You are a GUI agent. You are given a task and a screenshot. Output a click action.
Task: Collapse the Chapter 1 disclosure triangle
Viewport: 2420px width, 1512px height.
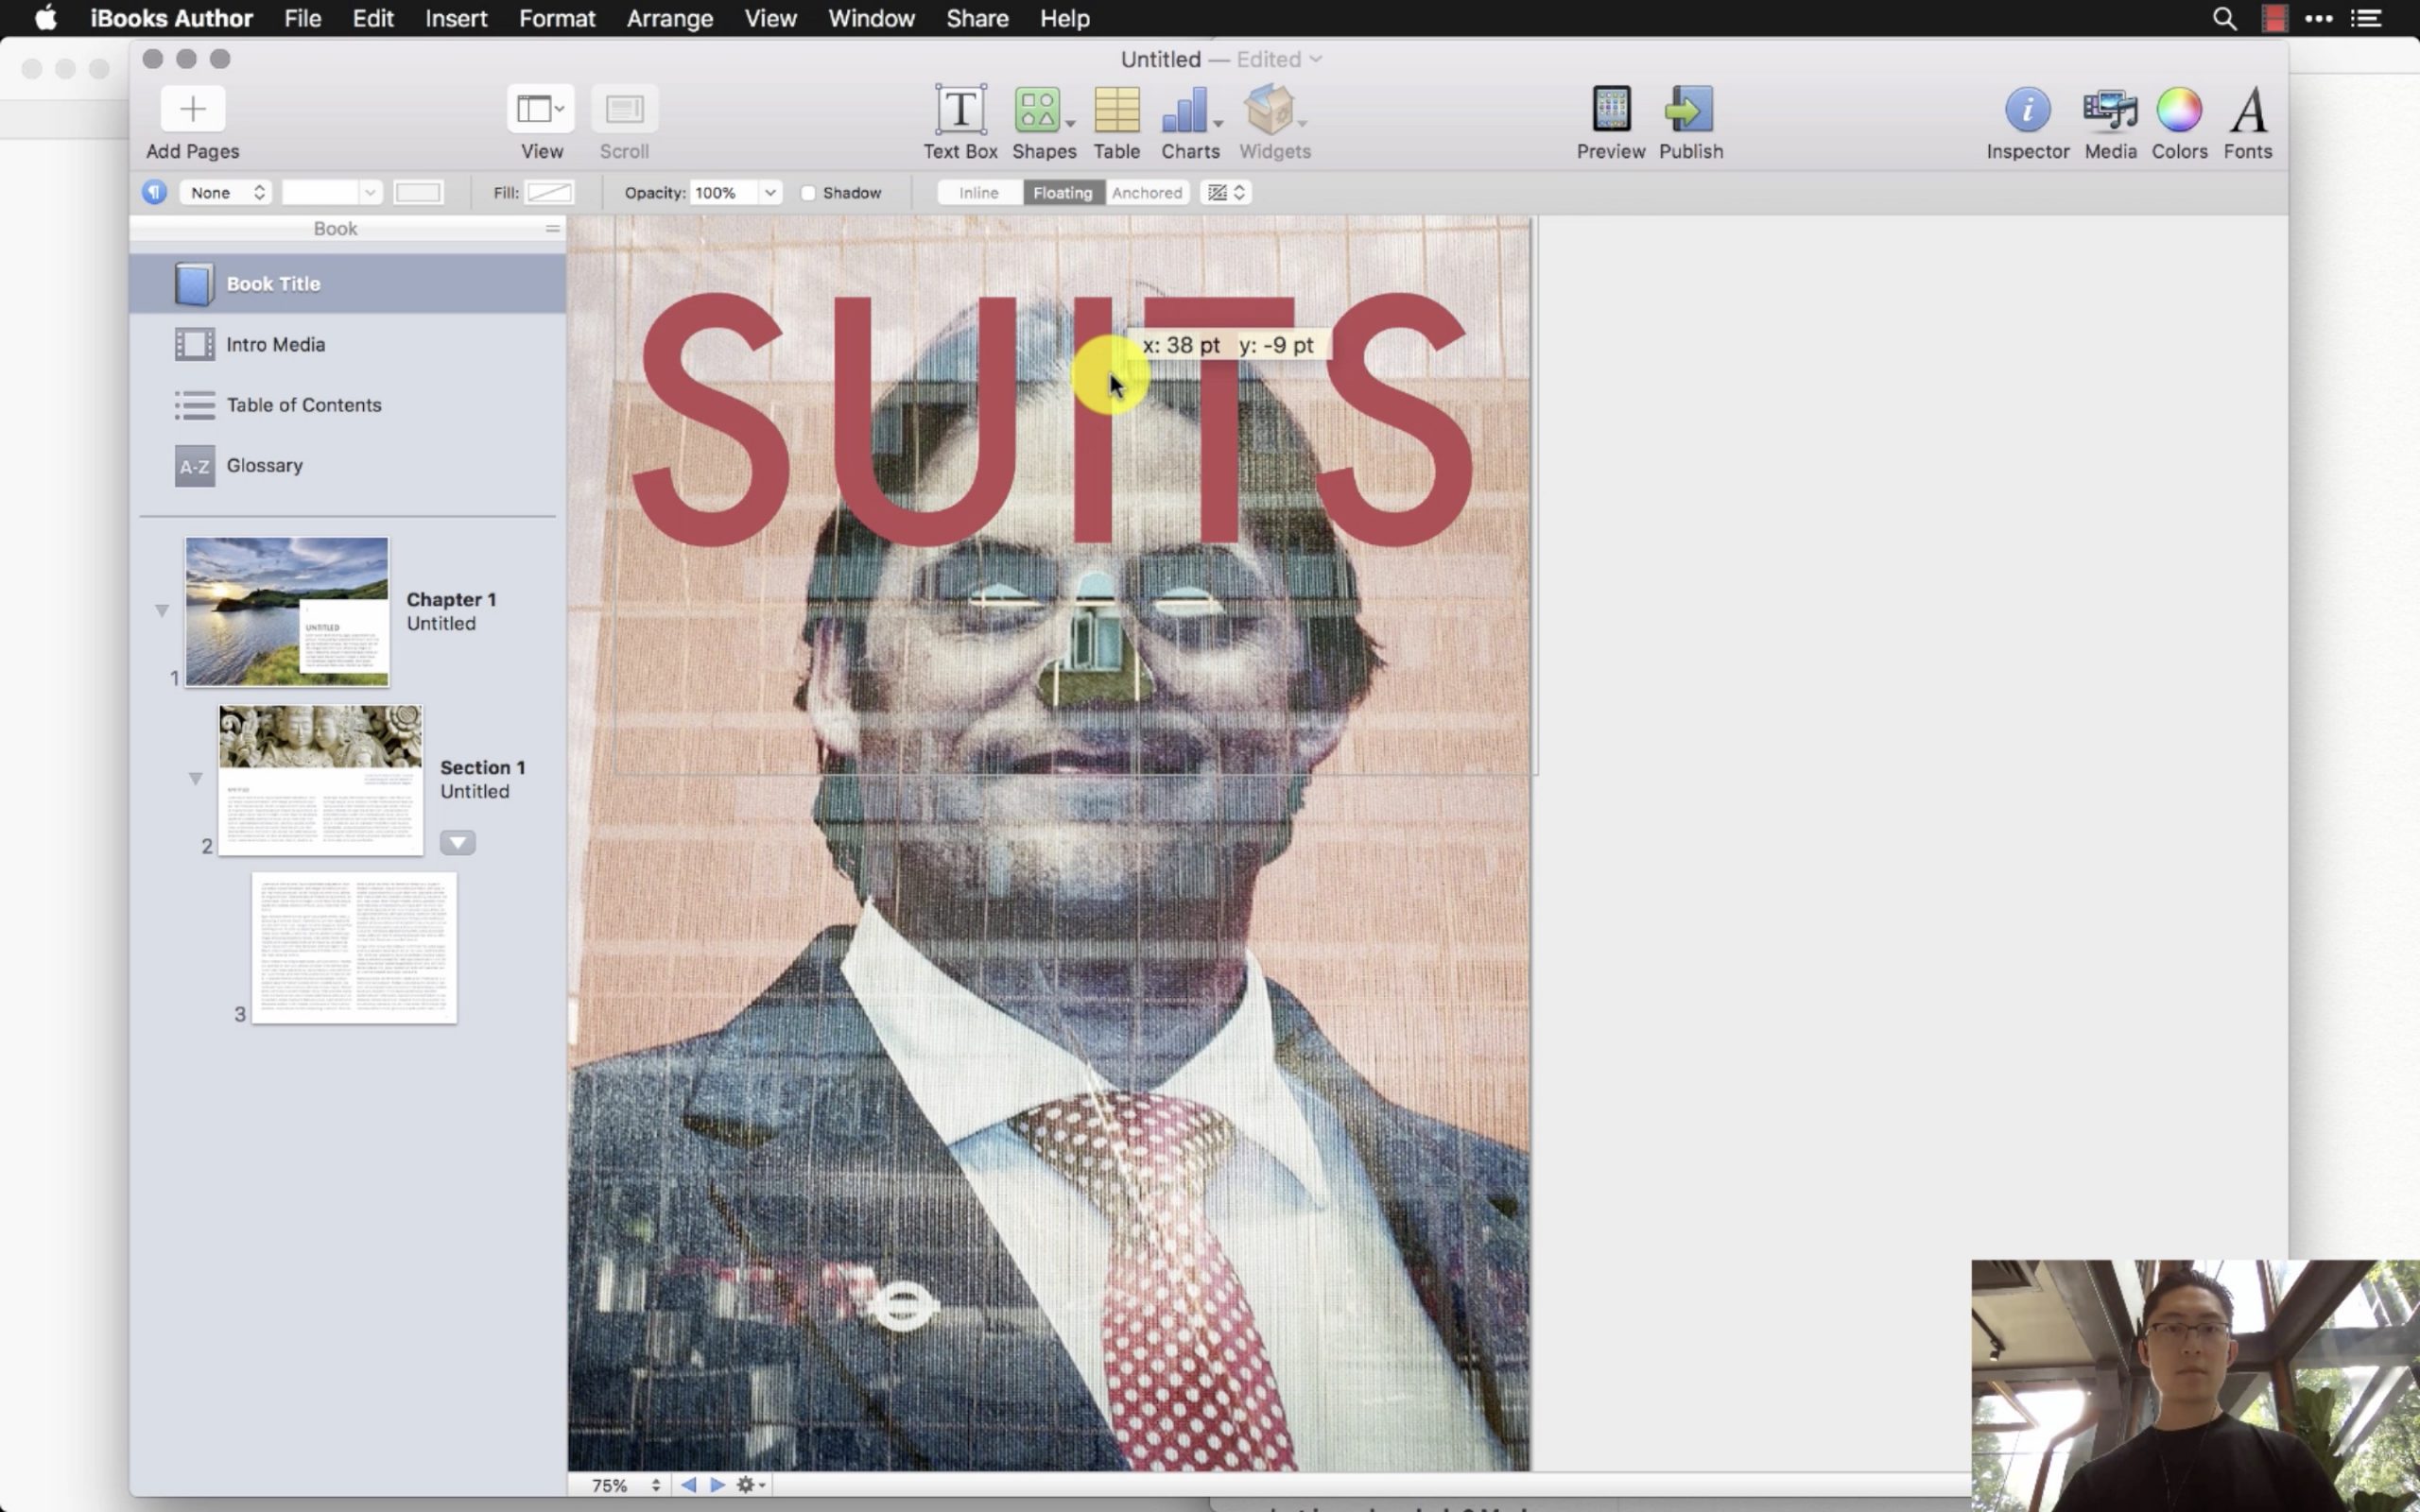click(161, 609)
